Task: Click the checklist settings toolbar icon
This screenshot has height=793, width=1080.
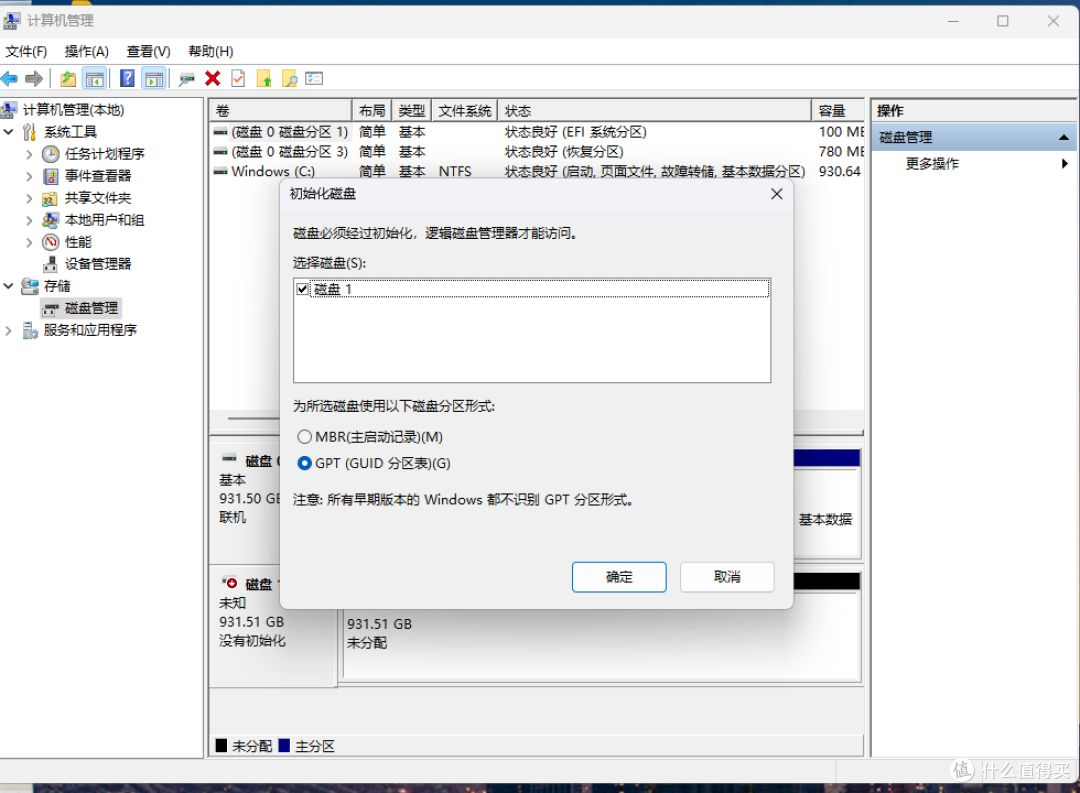Action: (314, 79)
